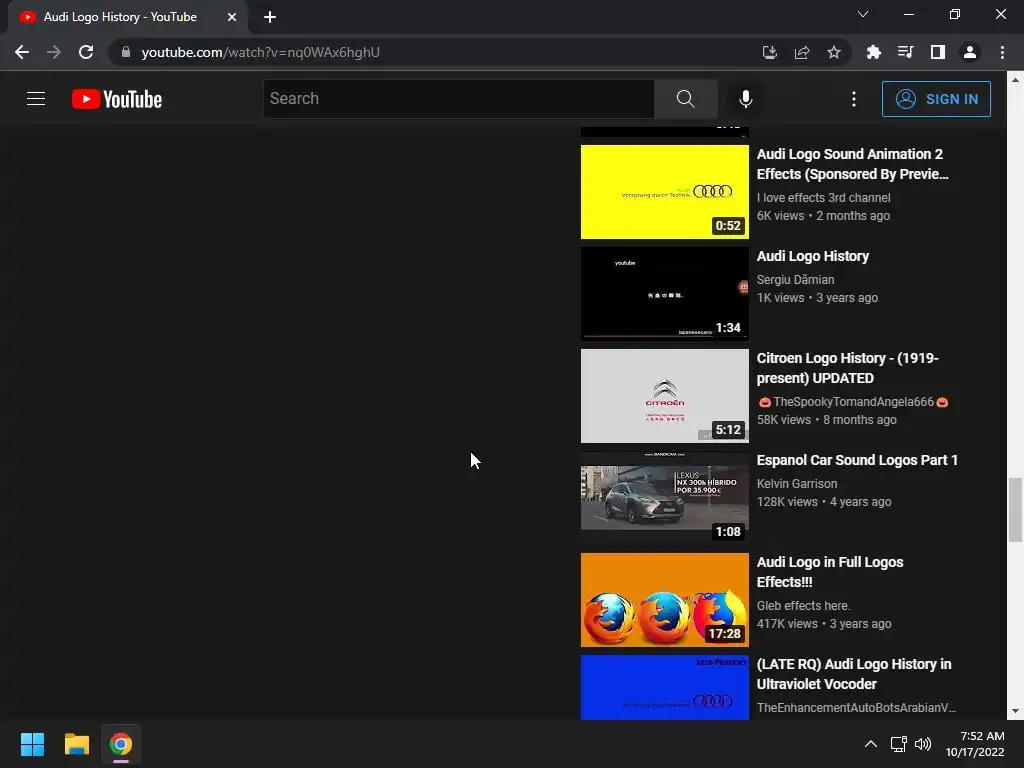Viewport: 1024px width, 768px height.
Task: Open Firefox logos video thumbnail
Action: 664,600
